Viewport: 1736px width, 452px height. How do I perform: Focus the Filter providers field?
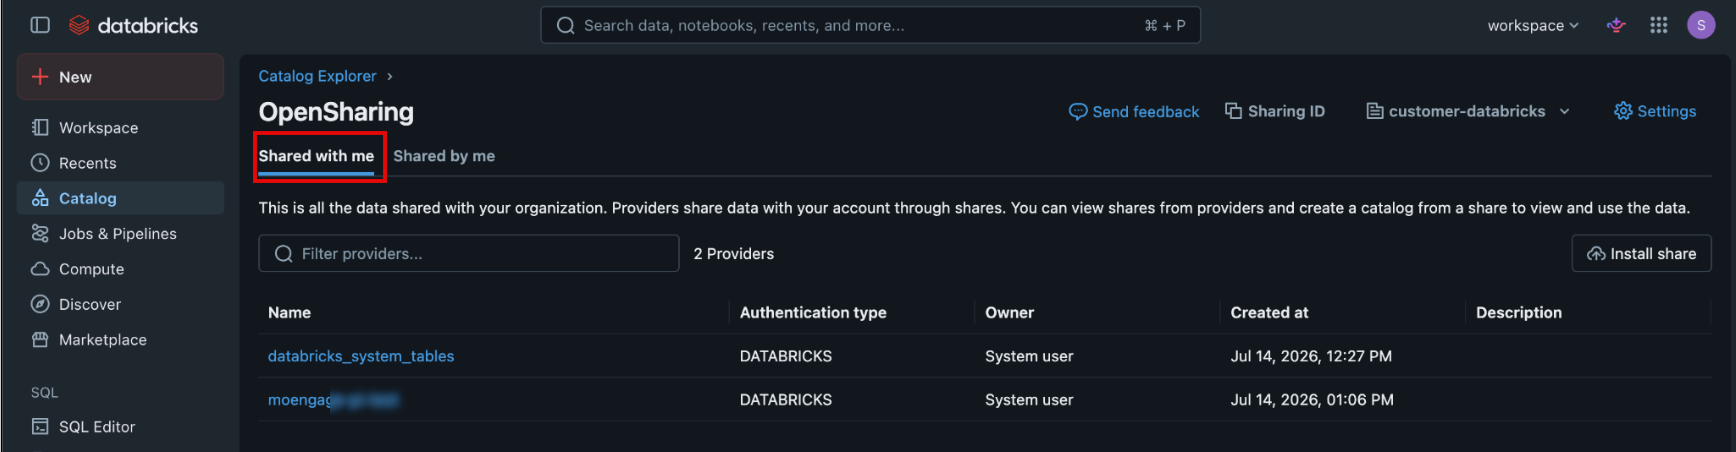tap(469, 254)
